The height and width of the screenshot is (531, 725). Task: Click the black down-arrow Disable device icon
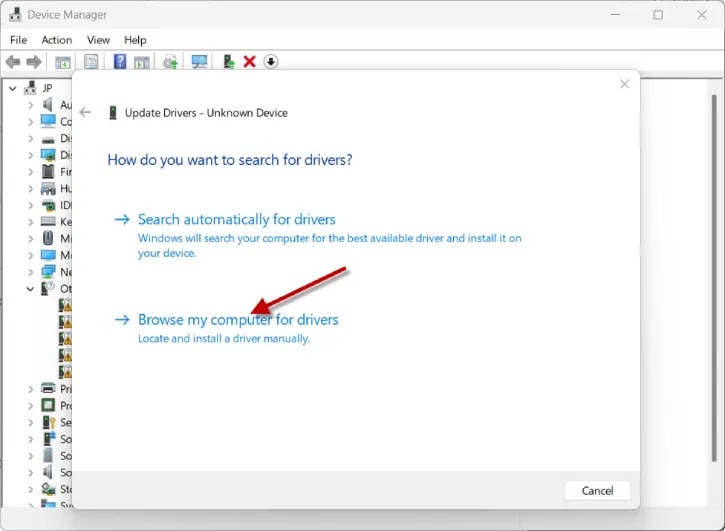point(271,62)
